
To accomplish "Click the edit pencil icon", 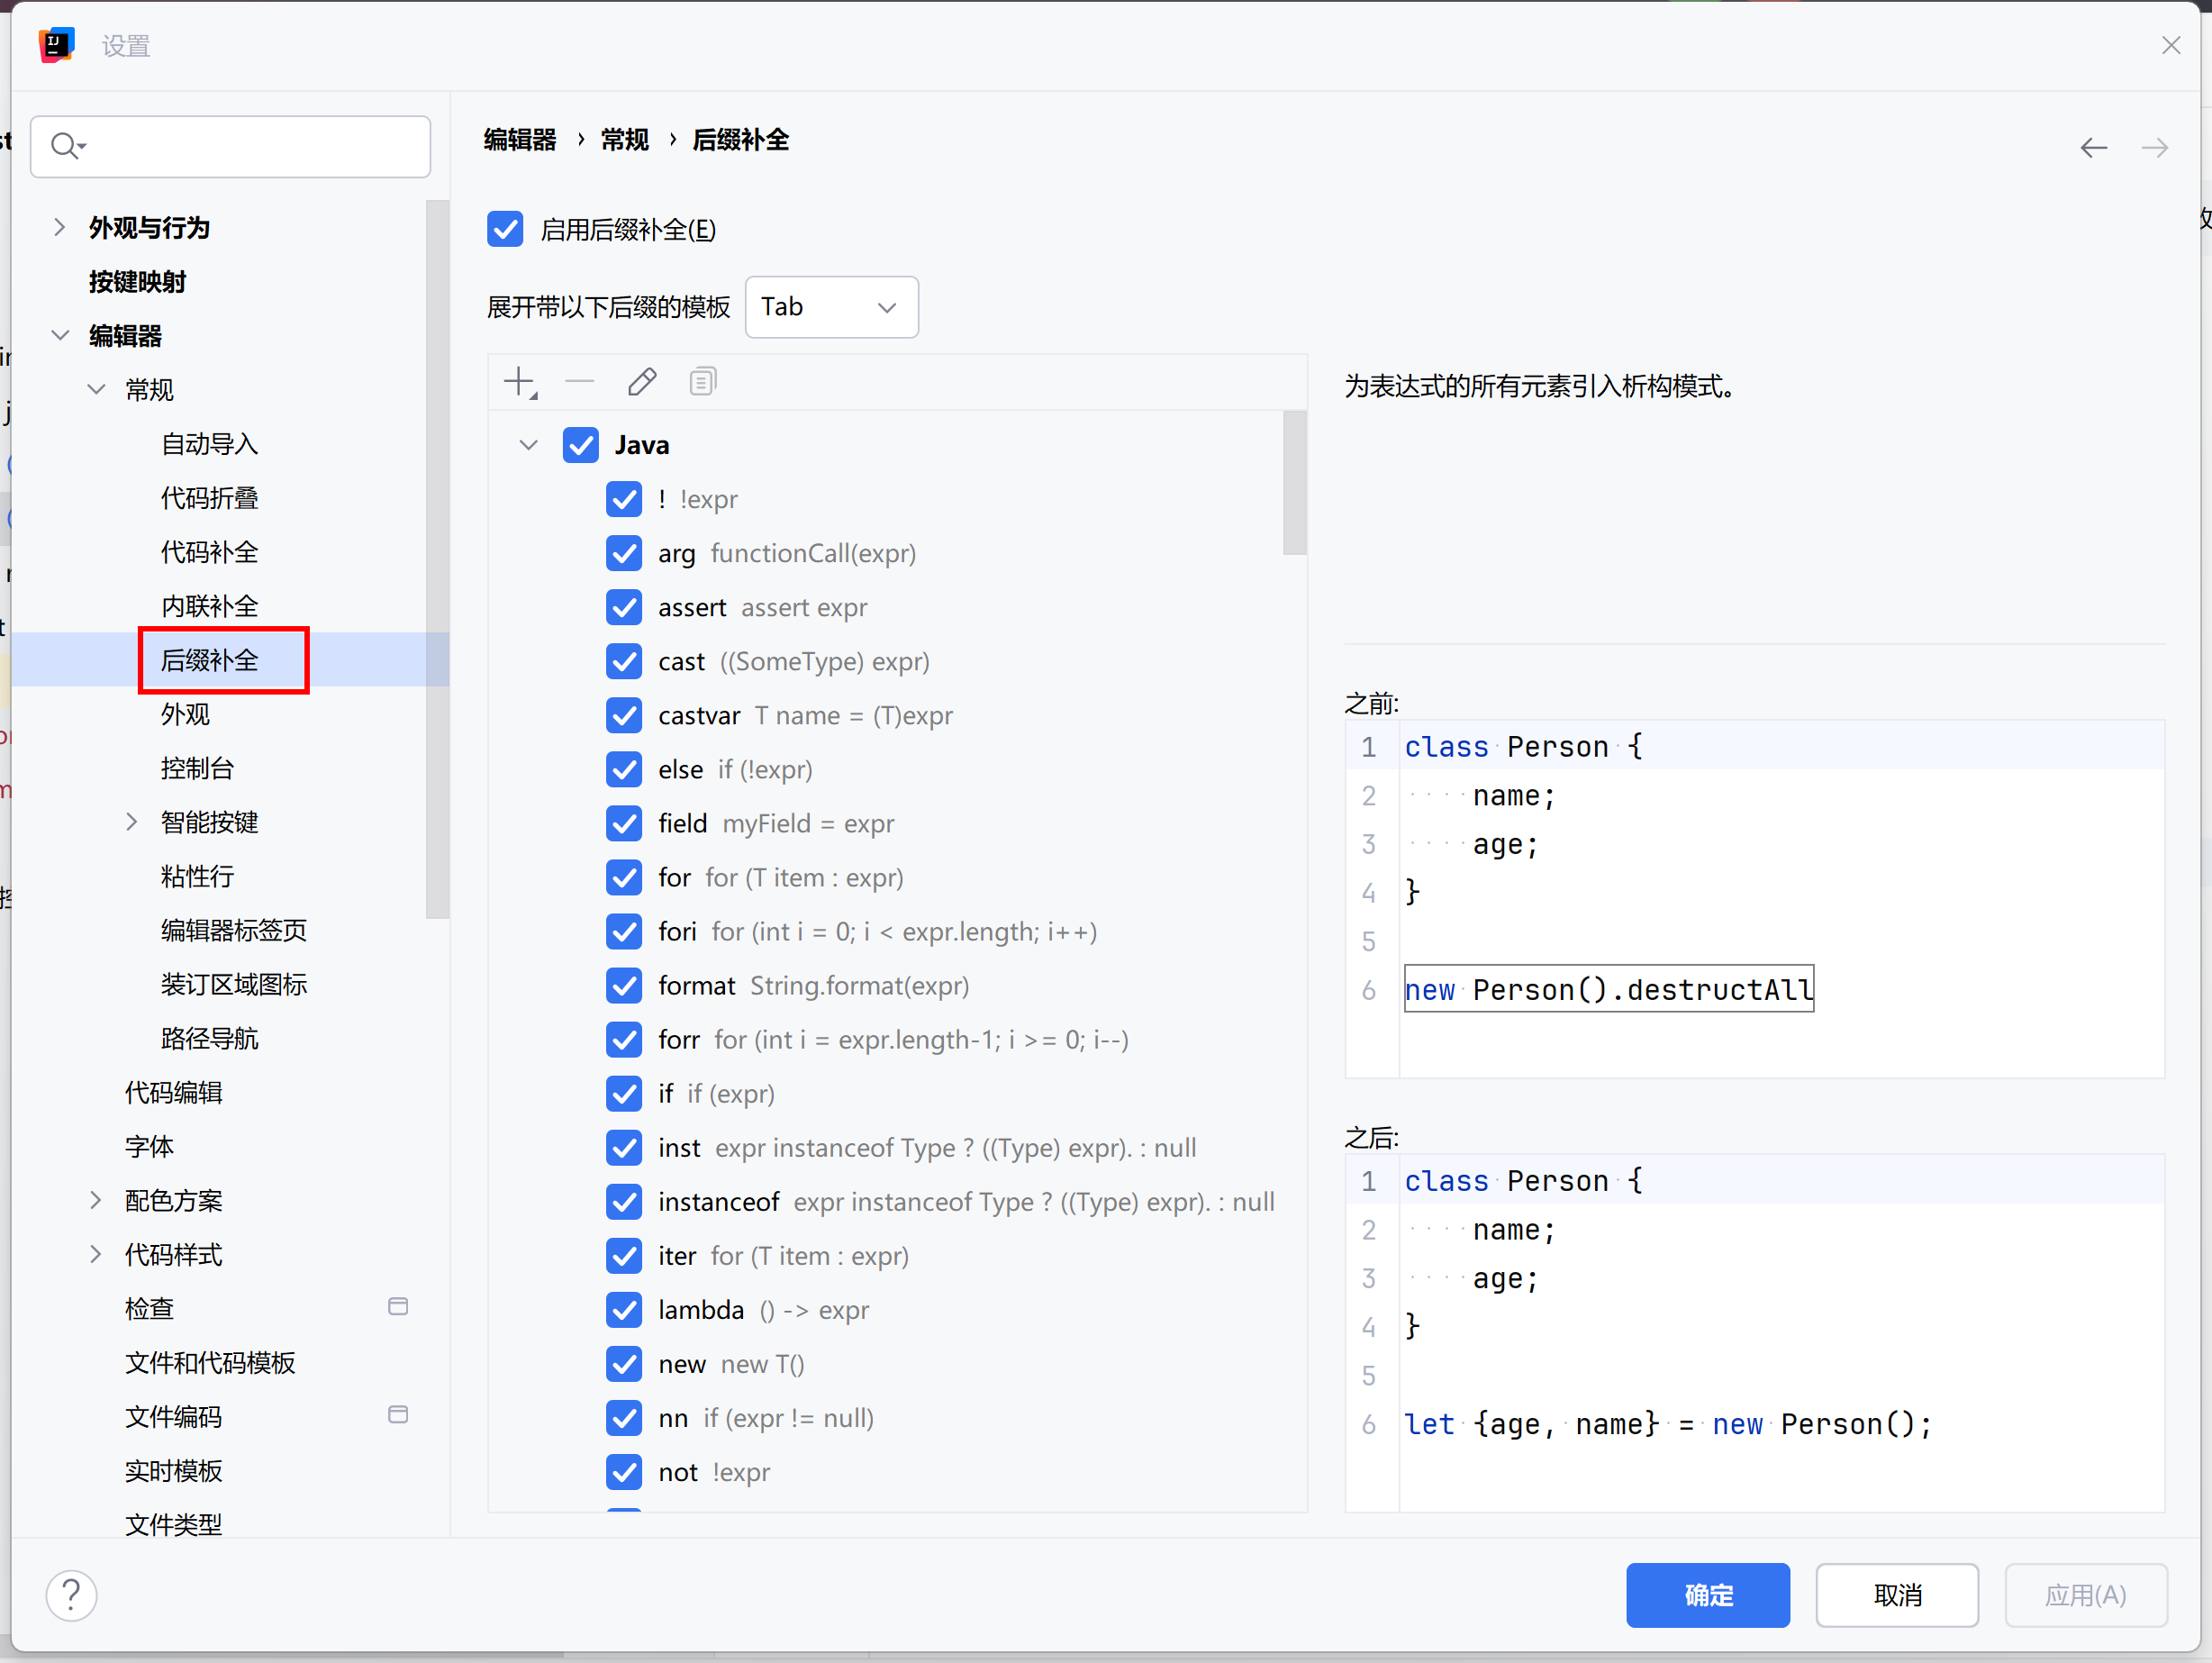I will coord(642,382).
